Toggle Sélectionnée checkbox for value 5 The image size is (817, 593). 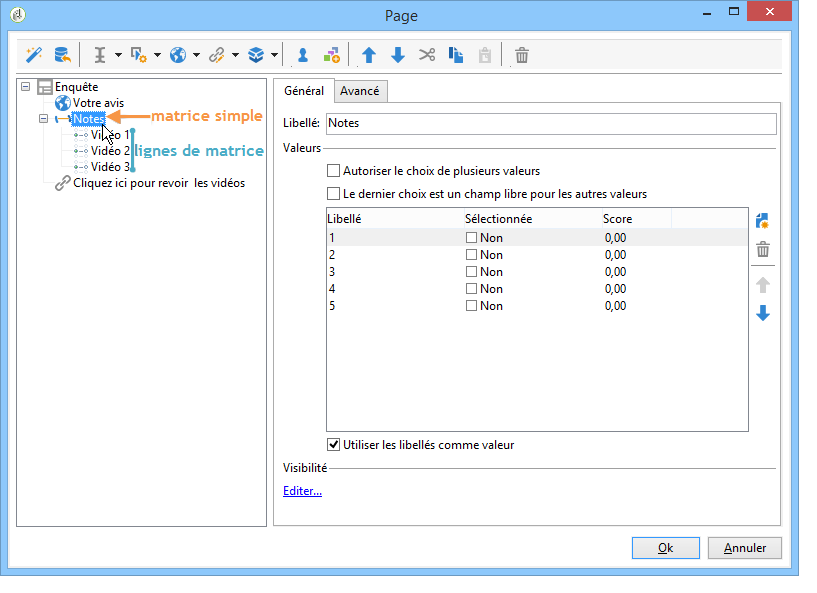[472, 306]
